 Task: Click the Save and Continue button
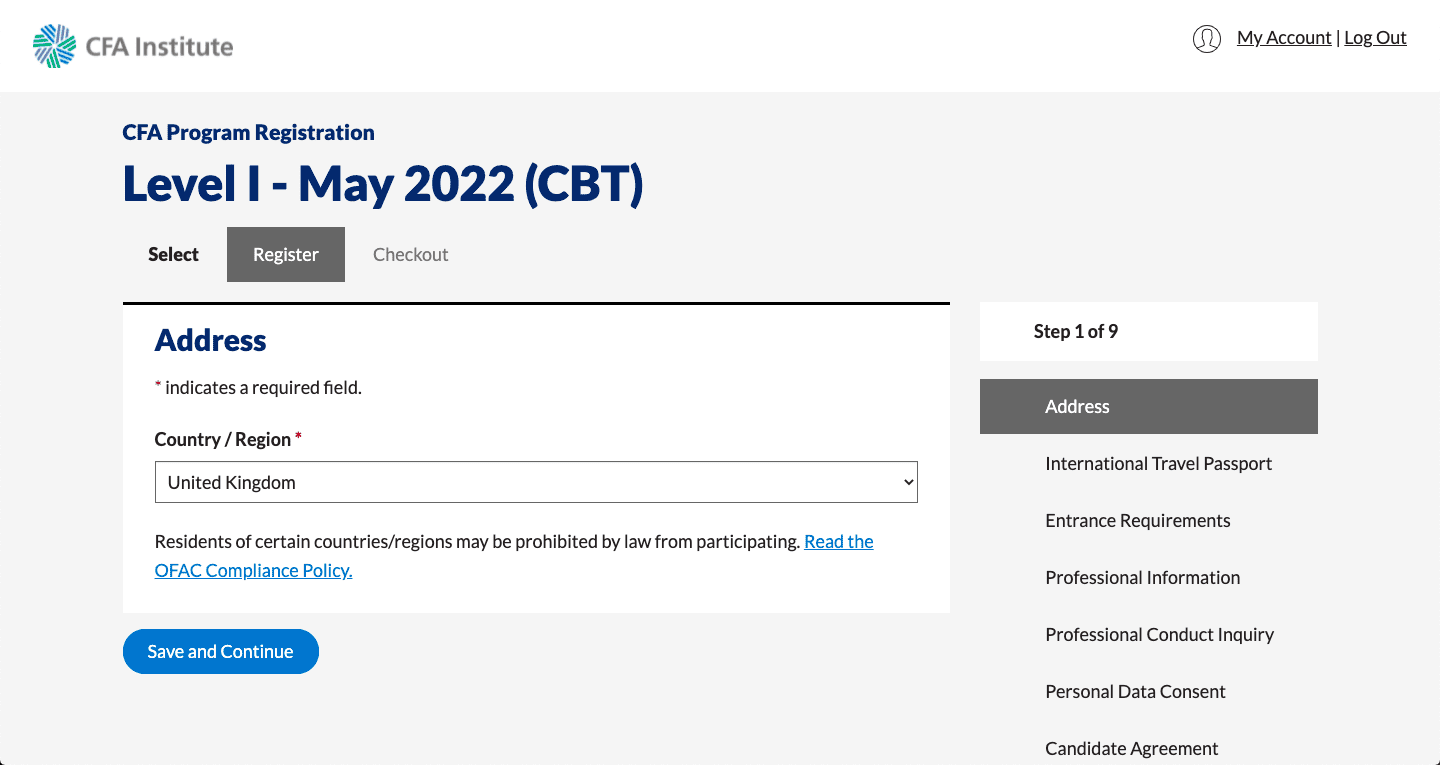[221, 651]
